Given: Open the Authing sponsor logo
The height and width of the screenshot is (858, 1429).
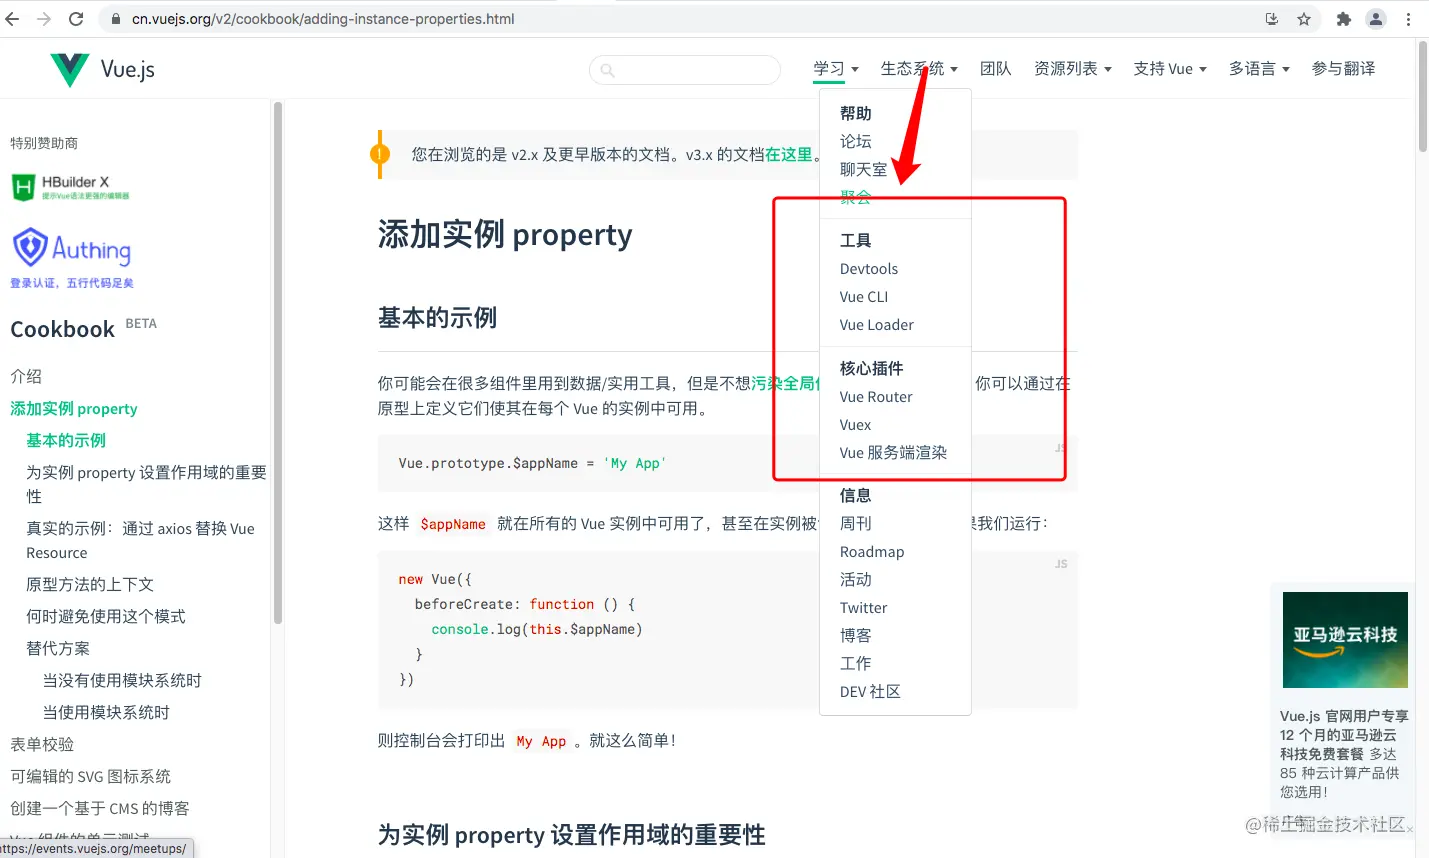Looking at the screenshot, I should (71, 258).
